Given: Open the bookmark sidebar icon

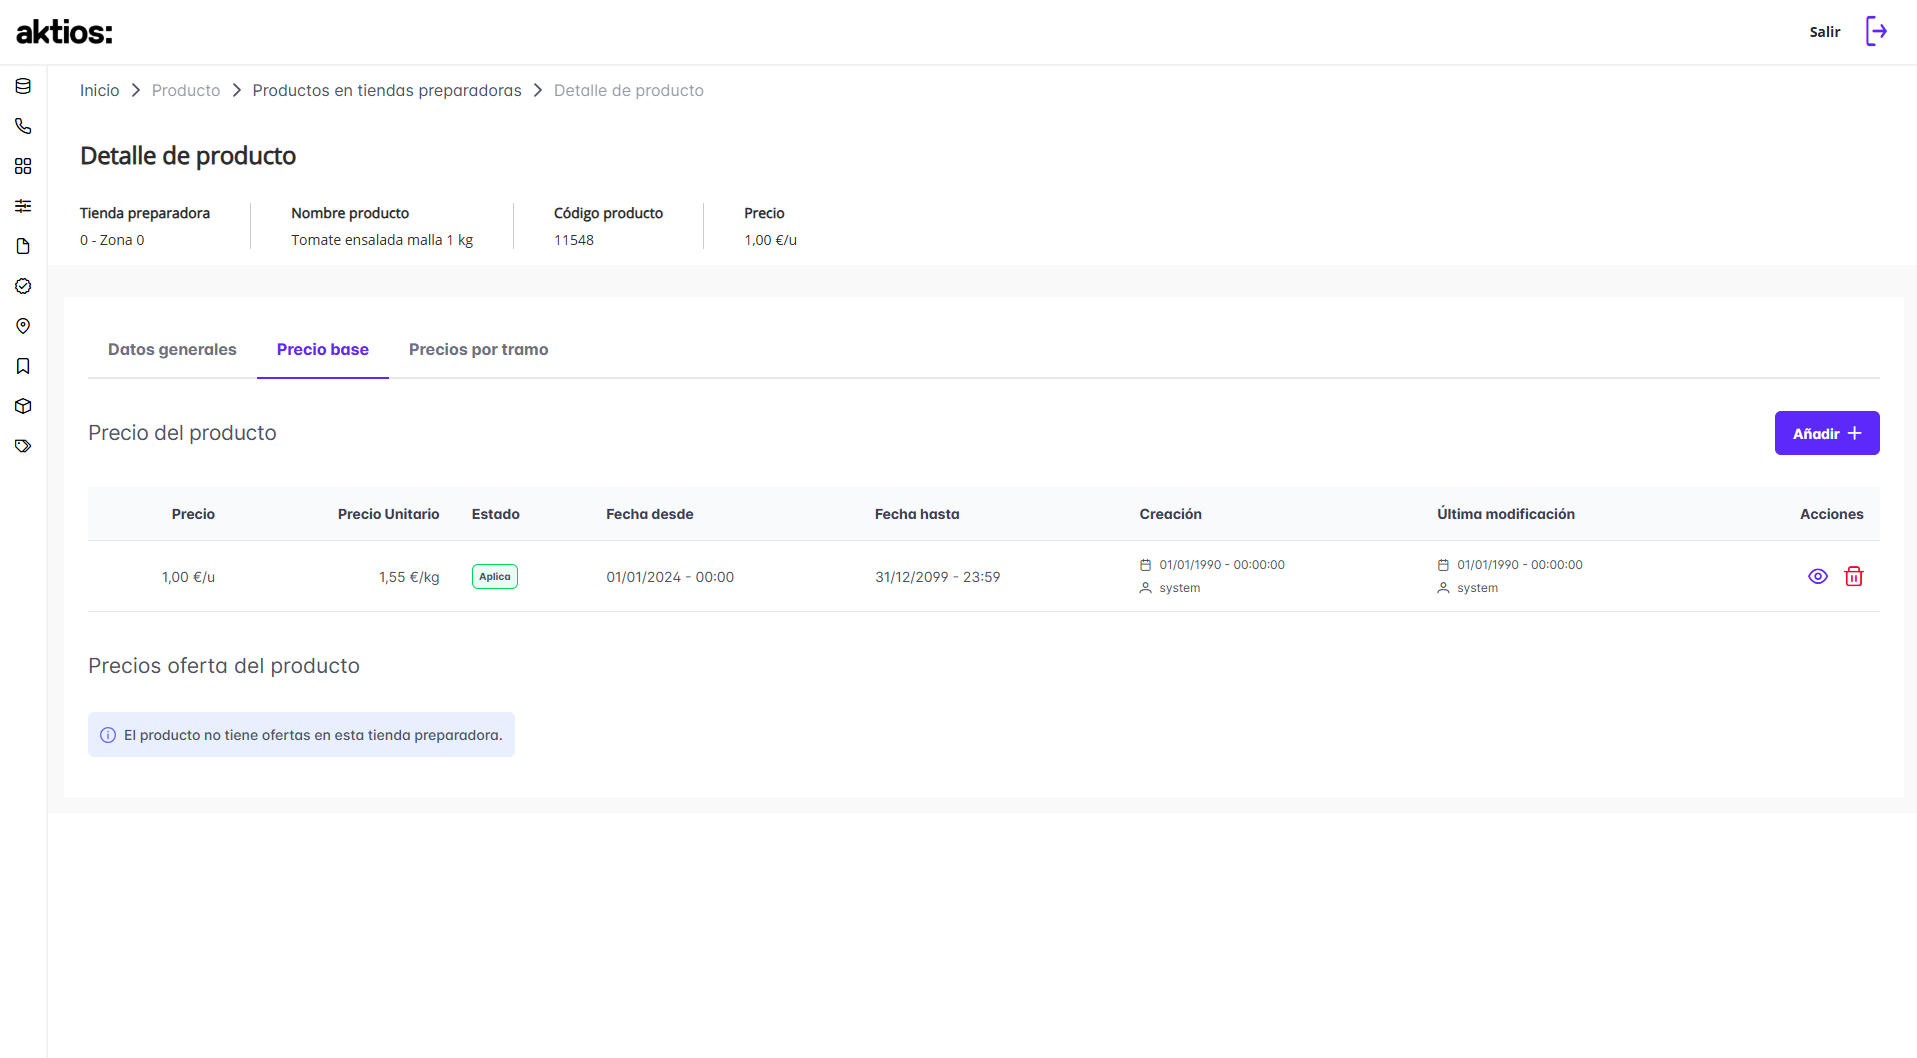Looking at the screenshot, I should [23, 366].
